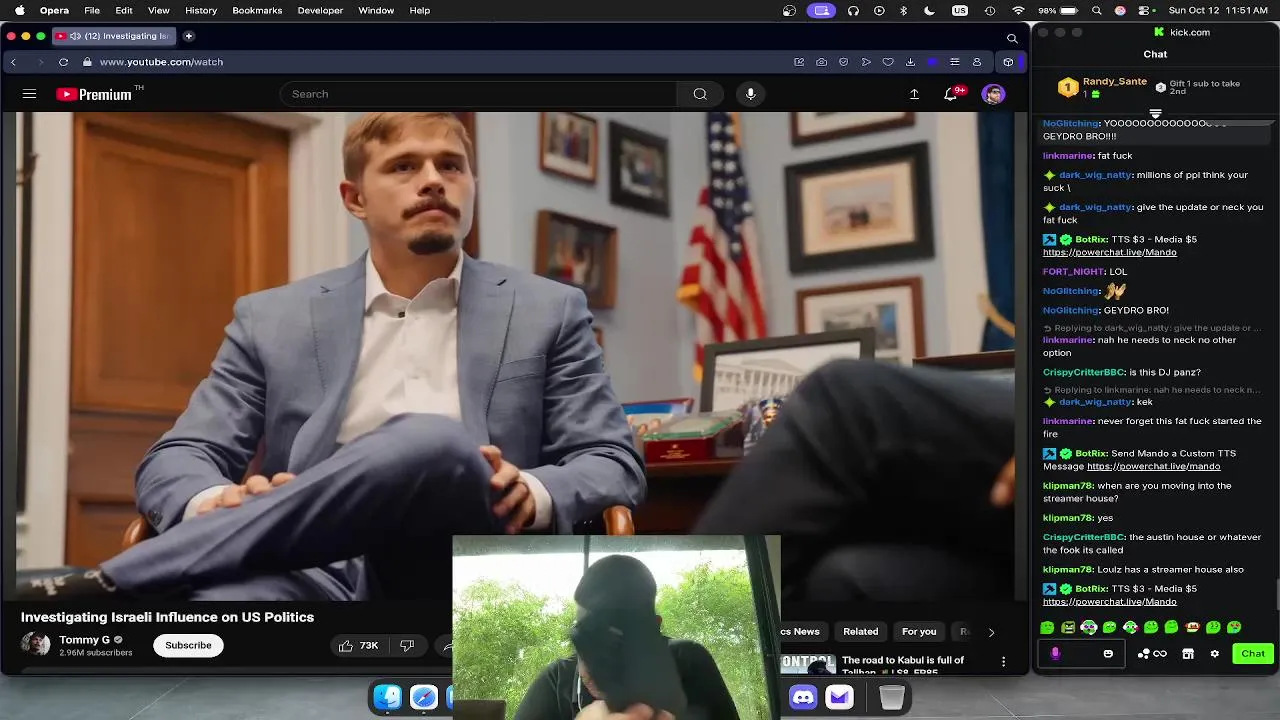Open the YouTube notifications bell

tap(951, 94)
